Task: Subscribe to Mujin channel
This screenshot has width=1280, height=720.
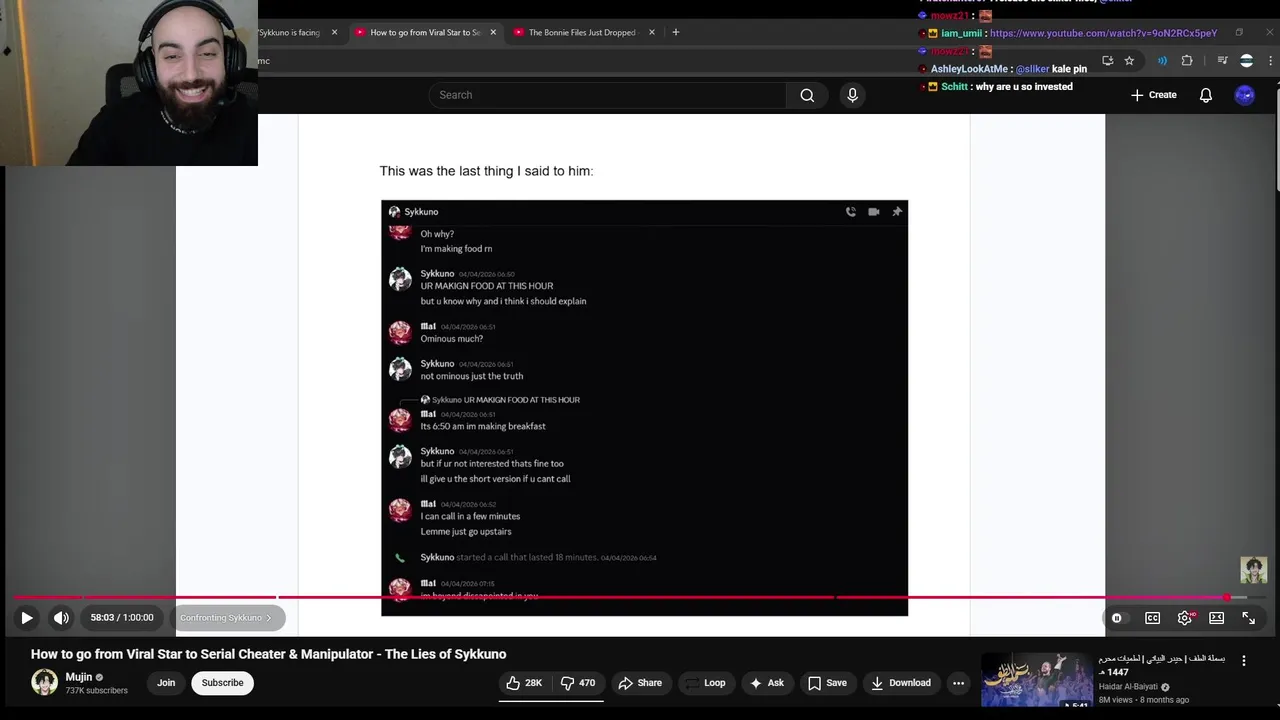Action: coord(222,683)
